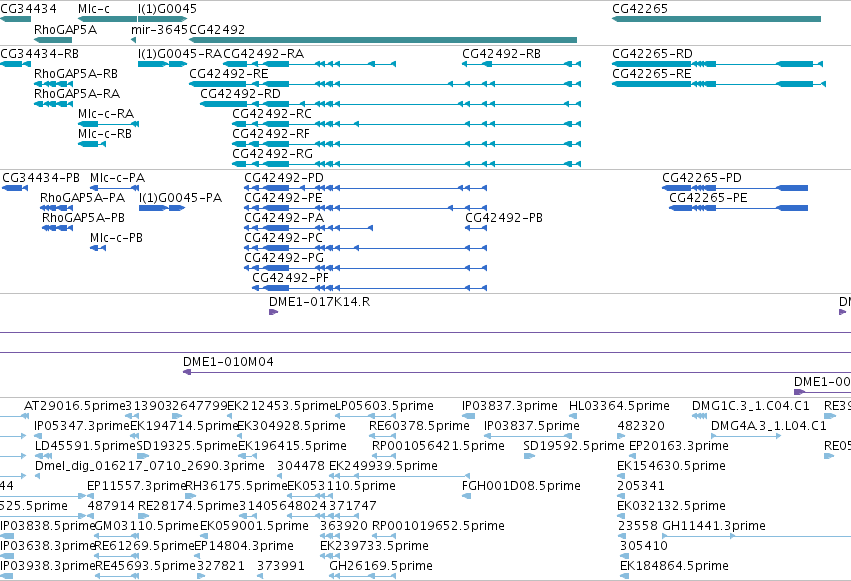
Task: Select EST RE60378.5prime
Action: coord(383,436)
